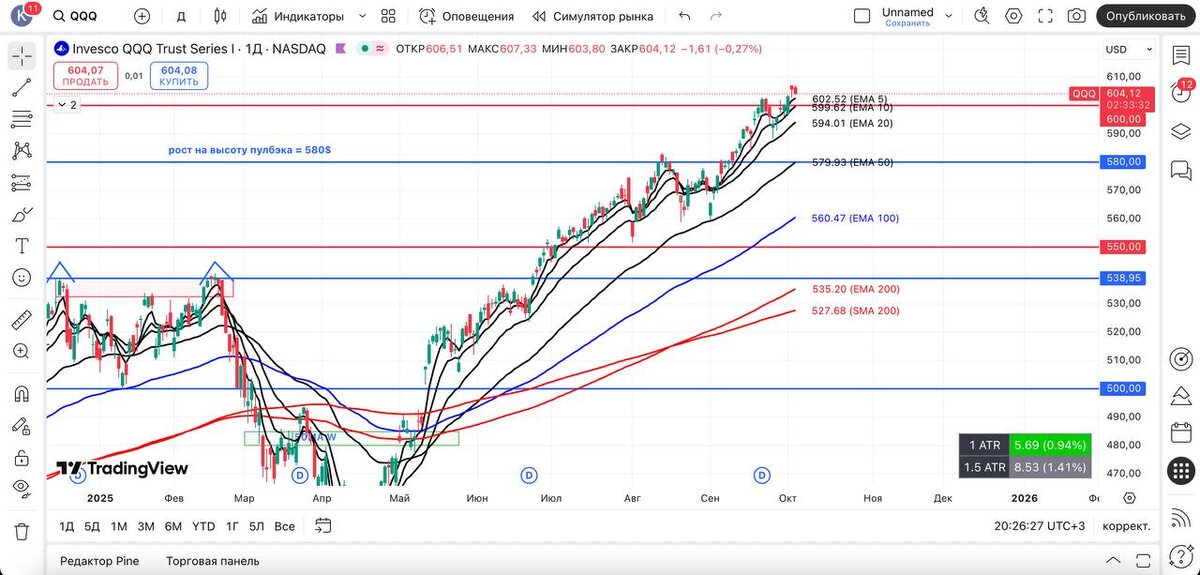Click the КУПИТЬ 604,08 buy button
Viewport: 1200px width, 575px height.
coord(180,75)
